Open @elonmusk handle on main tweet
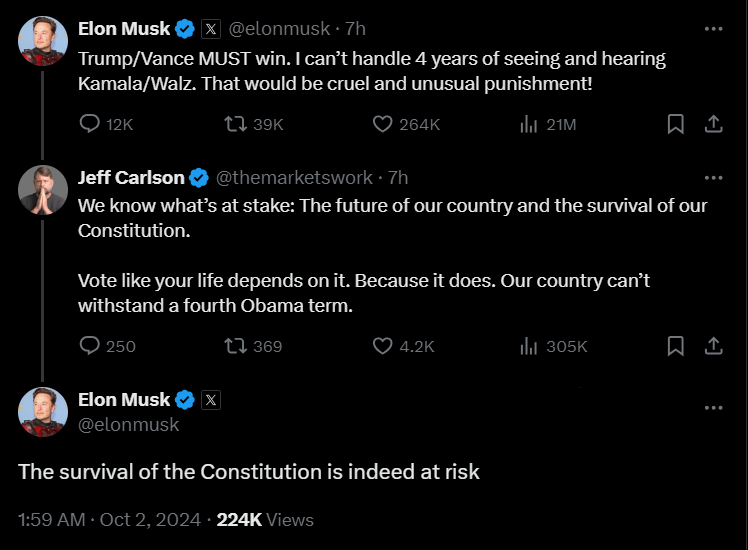 129,424
